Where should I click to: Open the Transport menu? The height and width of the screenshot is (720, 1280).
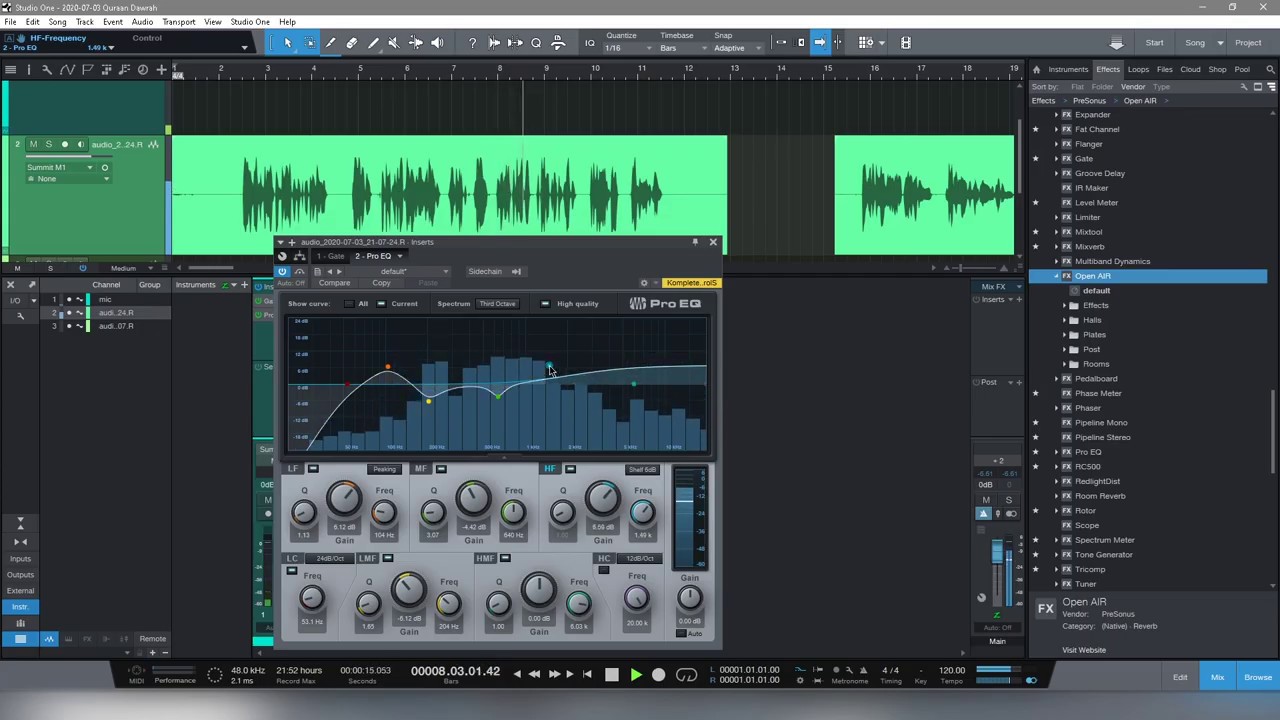click(179, 22)
